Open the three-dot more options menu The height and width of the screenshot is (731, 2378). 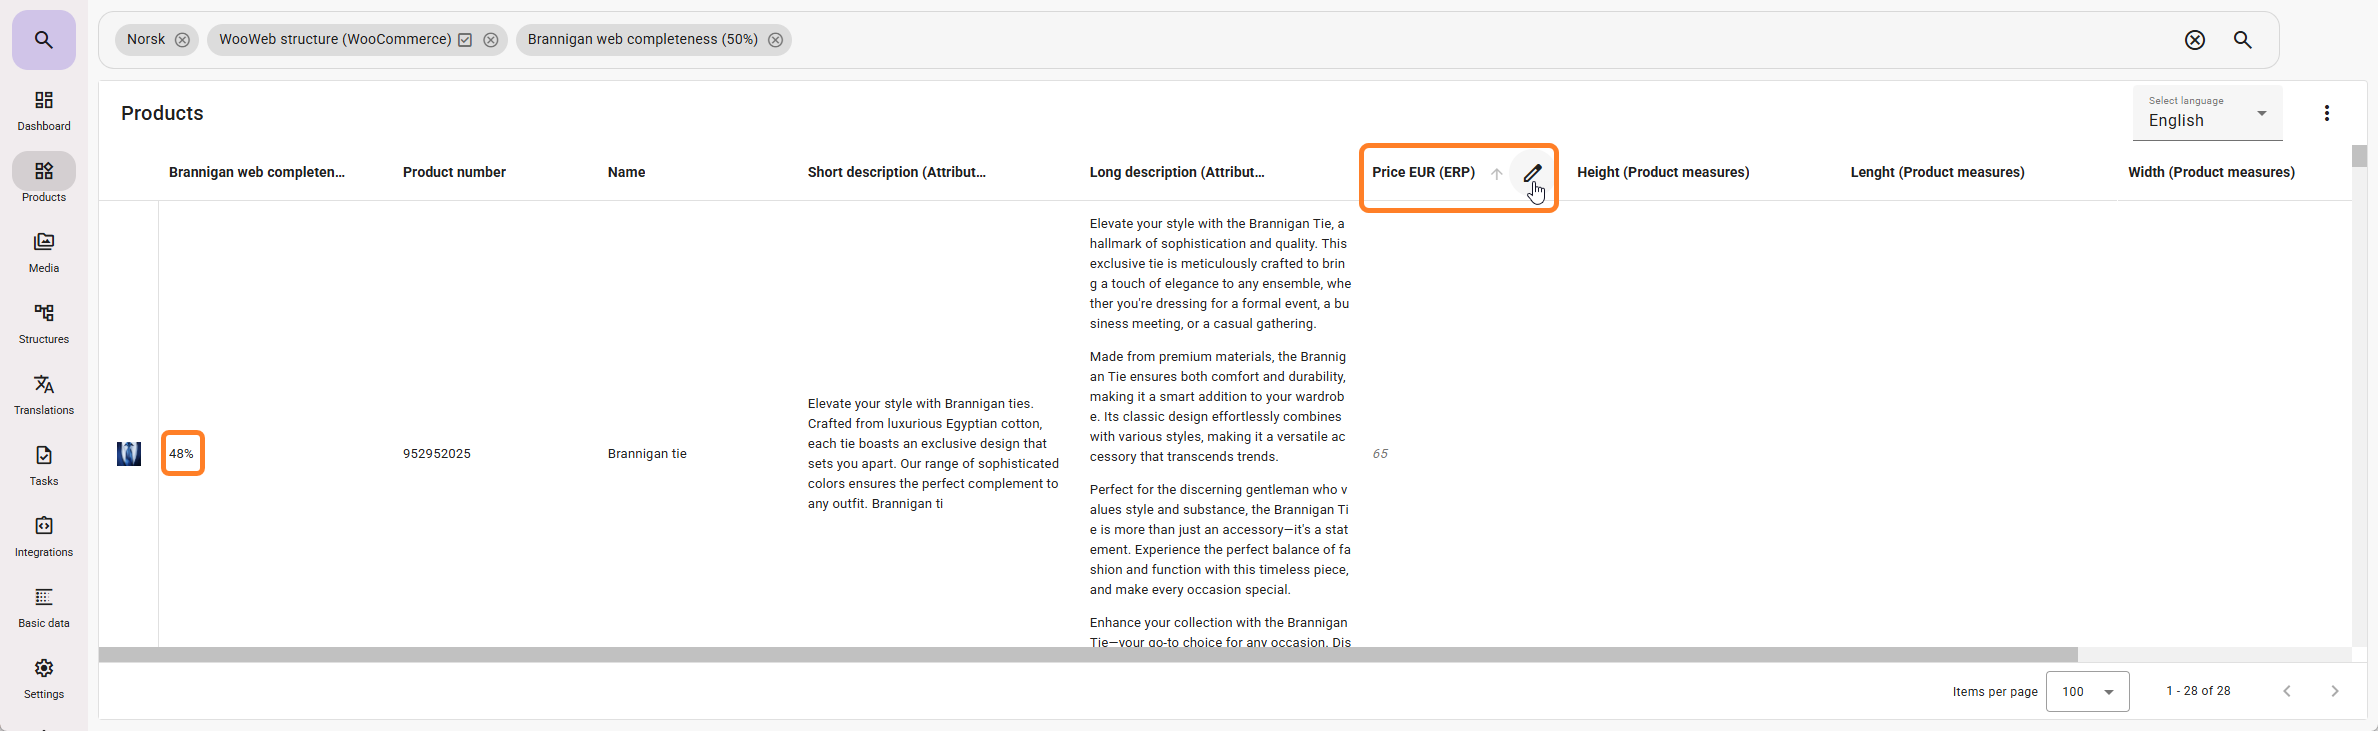[2326, 113]
